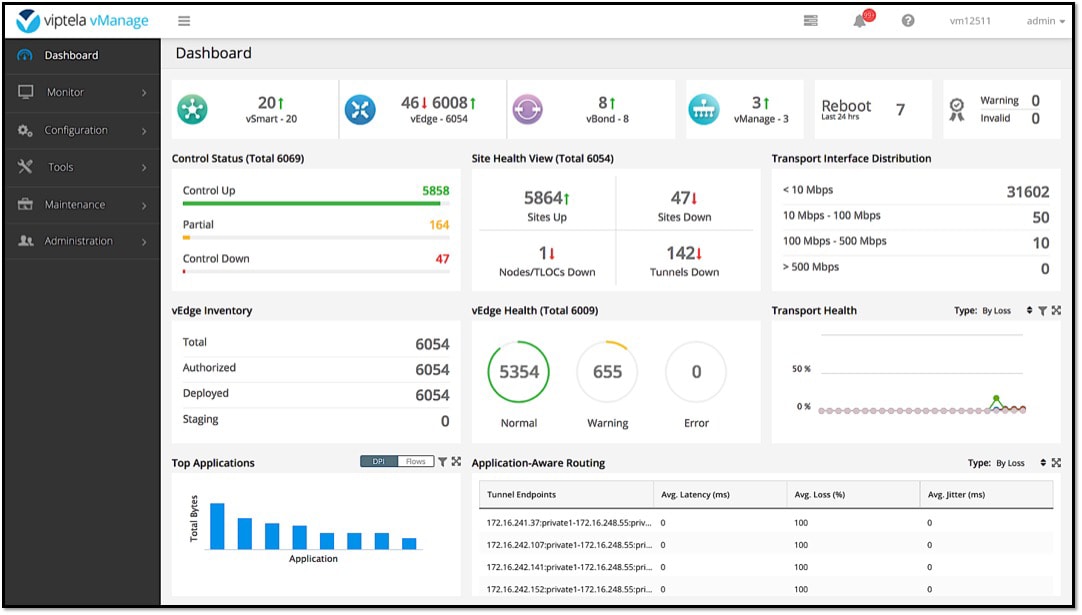1082x615 pixels.
Task: Open the notifications bell icon
Action: point(860,21)
